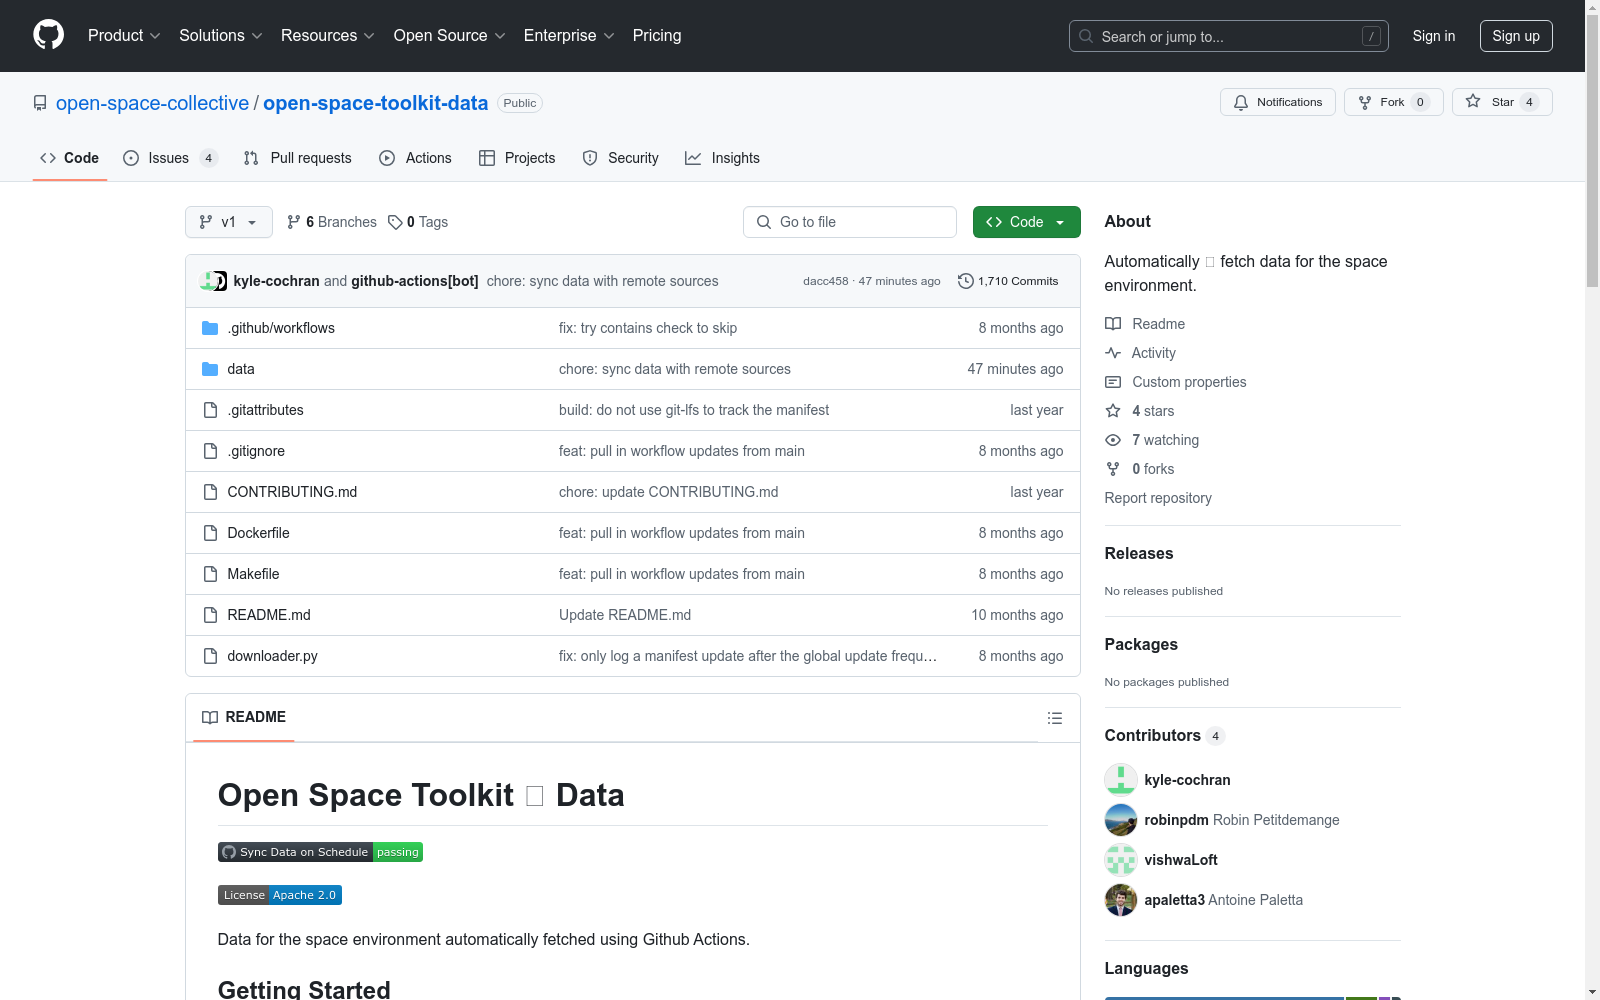Image resolution: width=1600 pixels, height=1000 pixels.
Task: Expand the Resources menu
Action: (328, 36)
